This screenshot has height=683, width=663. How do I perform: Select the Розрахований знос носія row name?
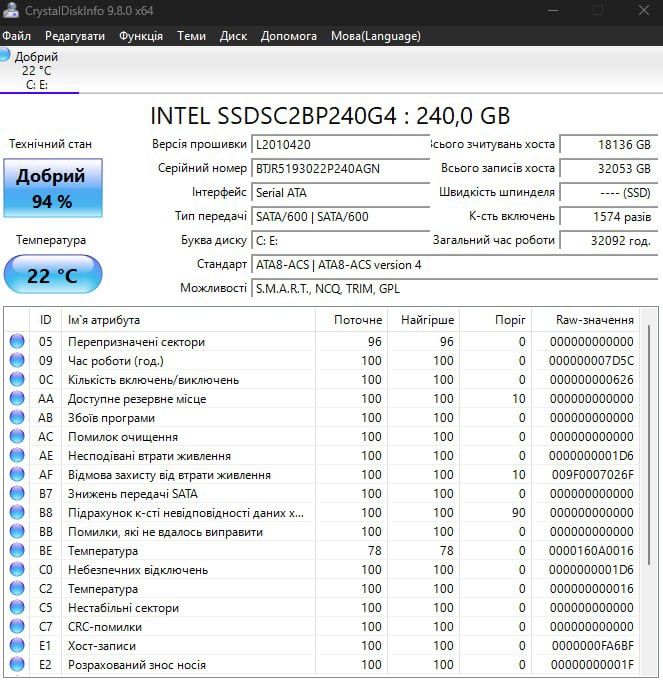(137, 665)
